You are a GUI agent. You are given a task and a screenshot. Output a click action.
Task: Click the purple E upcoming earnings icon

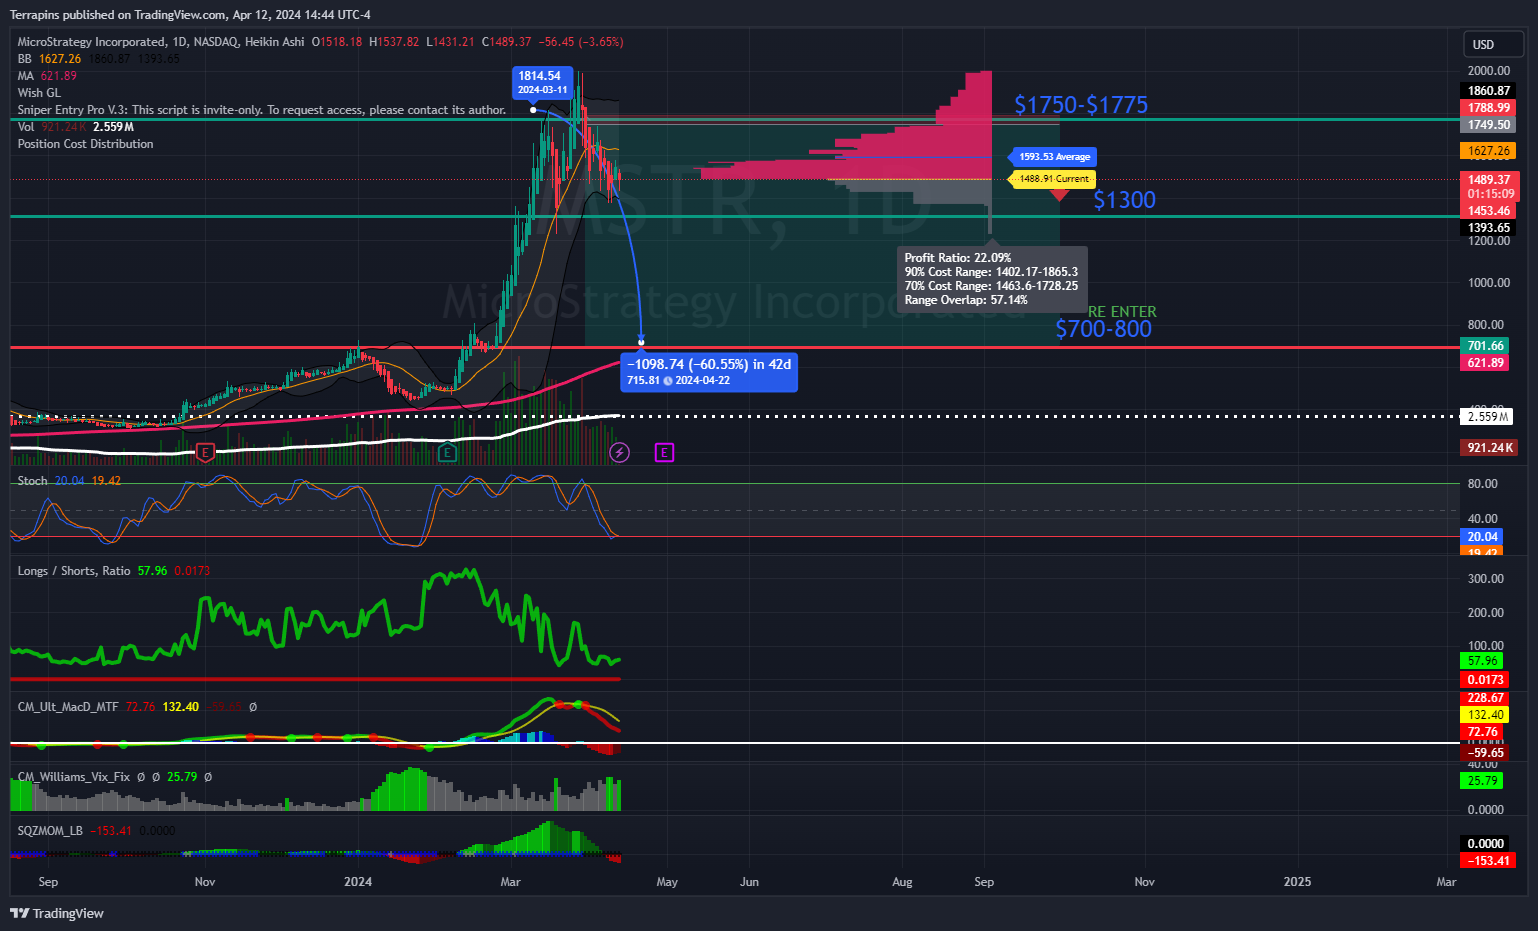(x=664, y=453)
